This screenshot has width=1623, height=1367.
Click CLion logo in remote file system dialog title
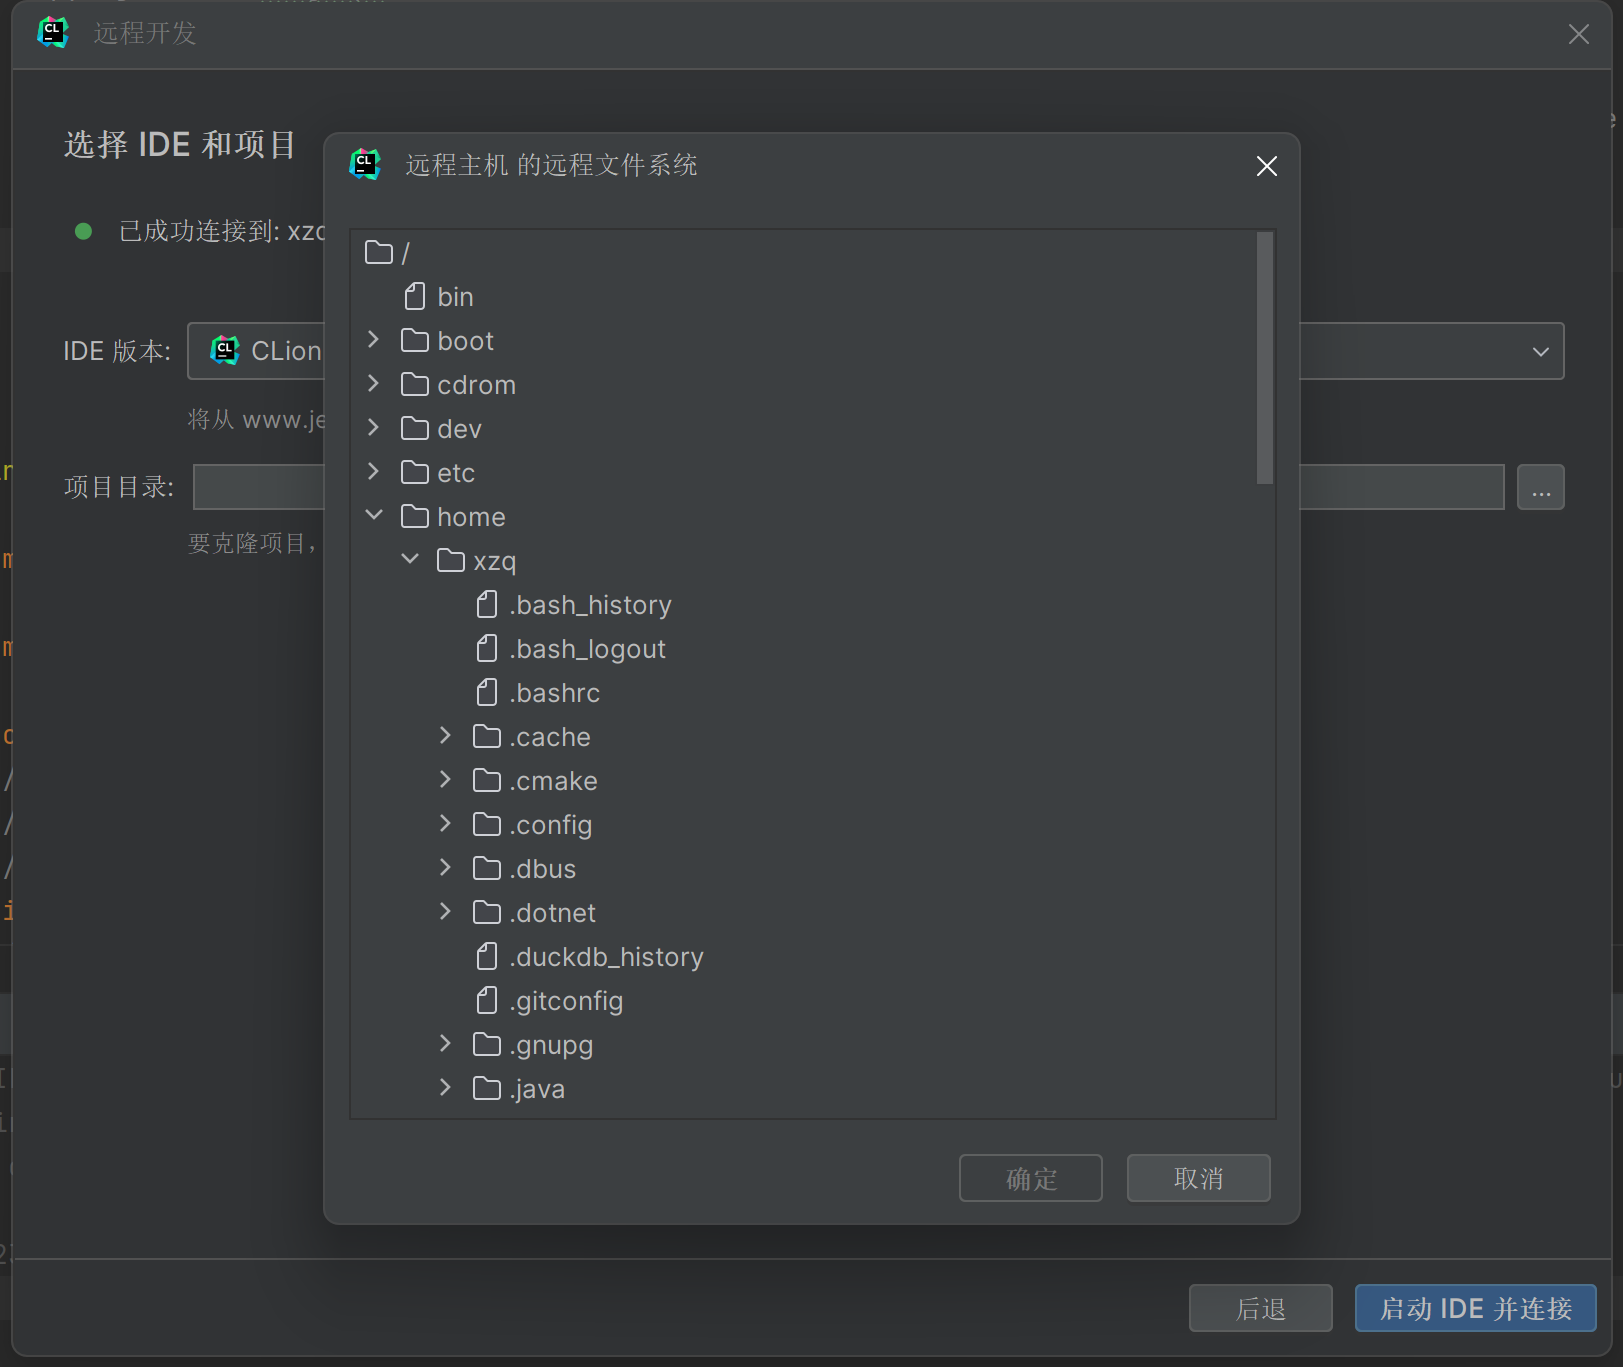365,164
